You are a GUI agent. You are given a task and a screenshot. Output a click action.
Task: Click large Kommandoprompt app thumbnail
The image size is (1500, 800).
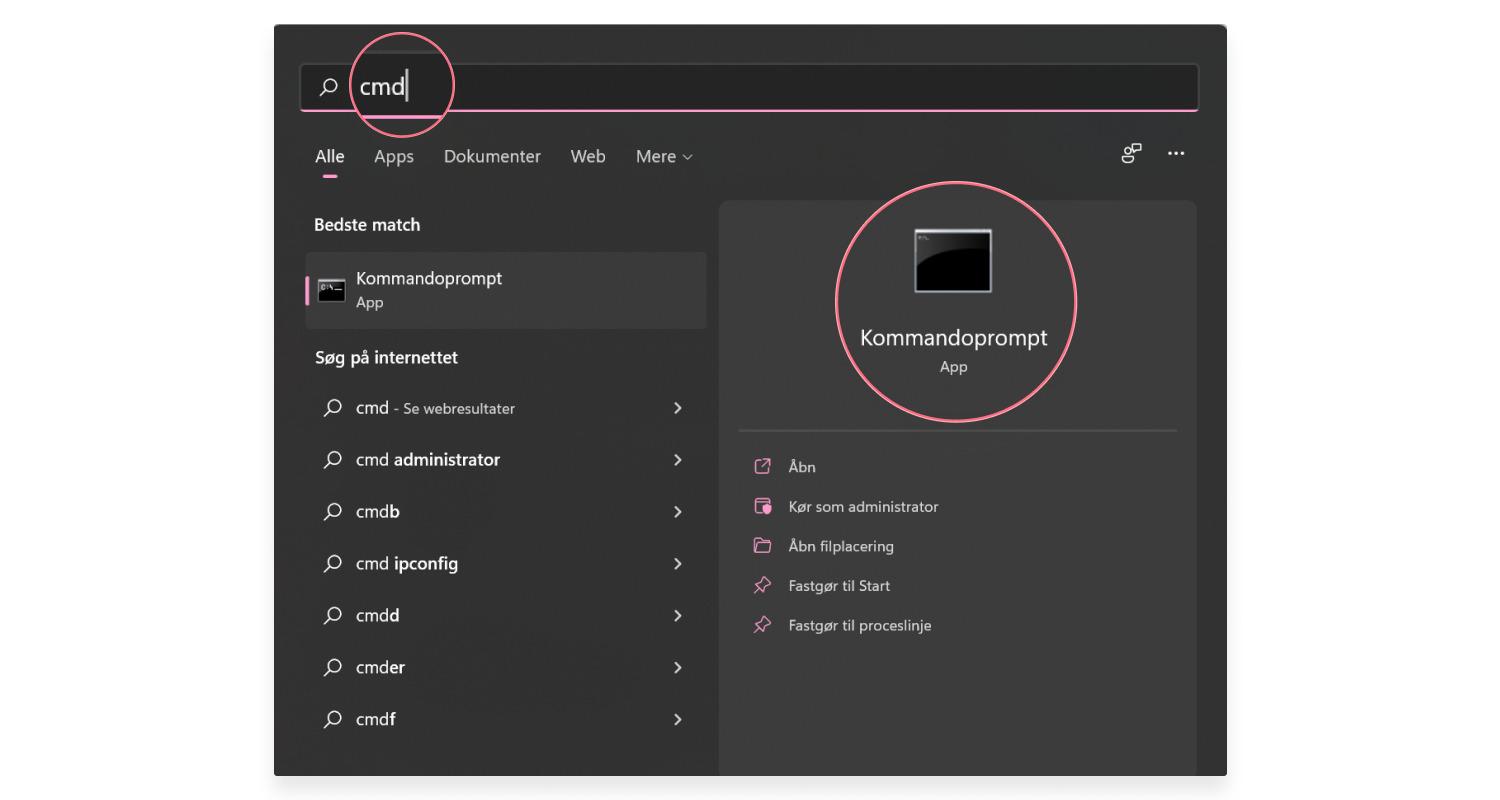953,261
